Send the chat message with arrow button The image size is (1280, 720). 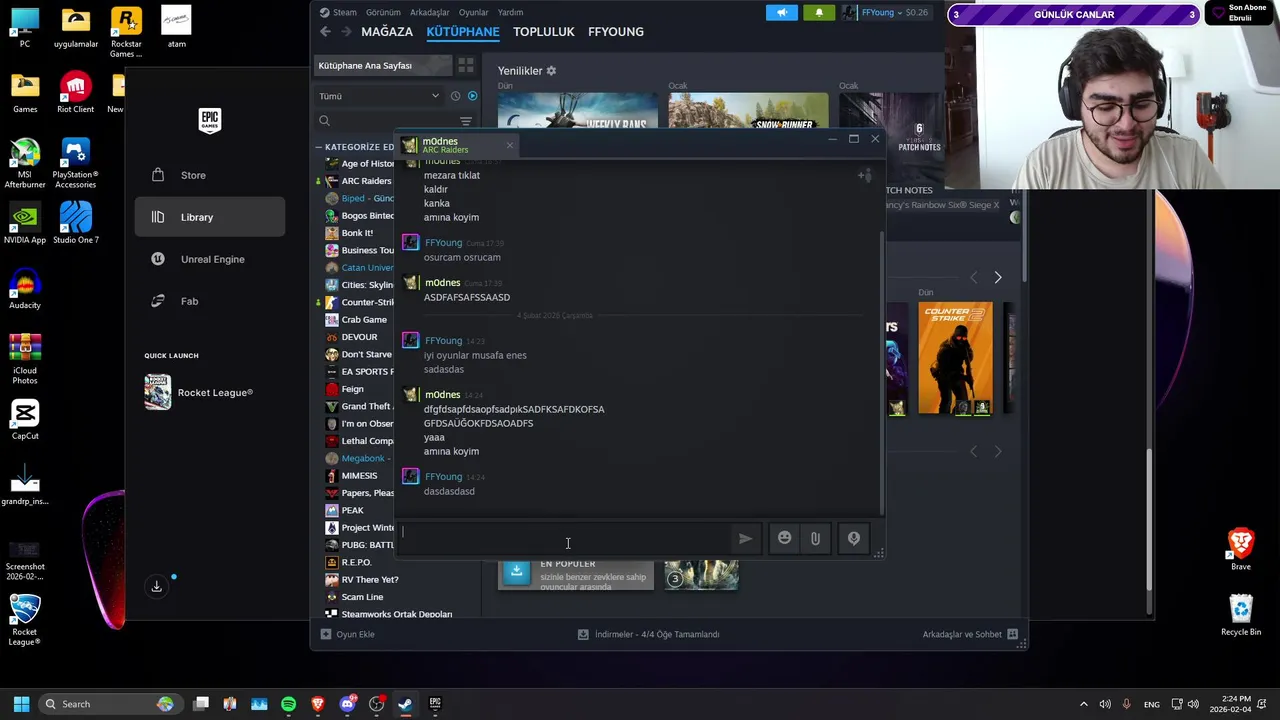745,538
